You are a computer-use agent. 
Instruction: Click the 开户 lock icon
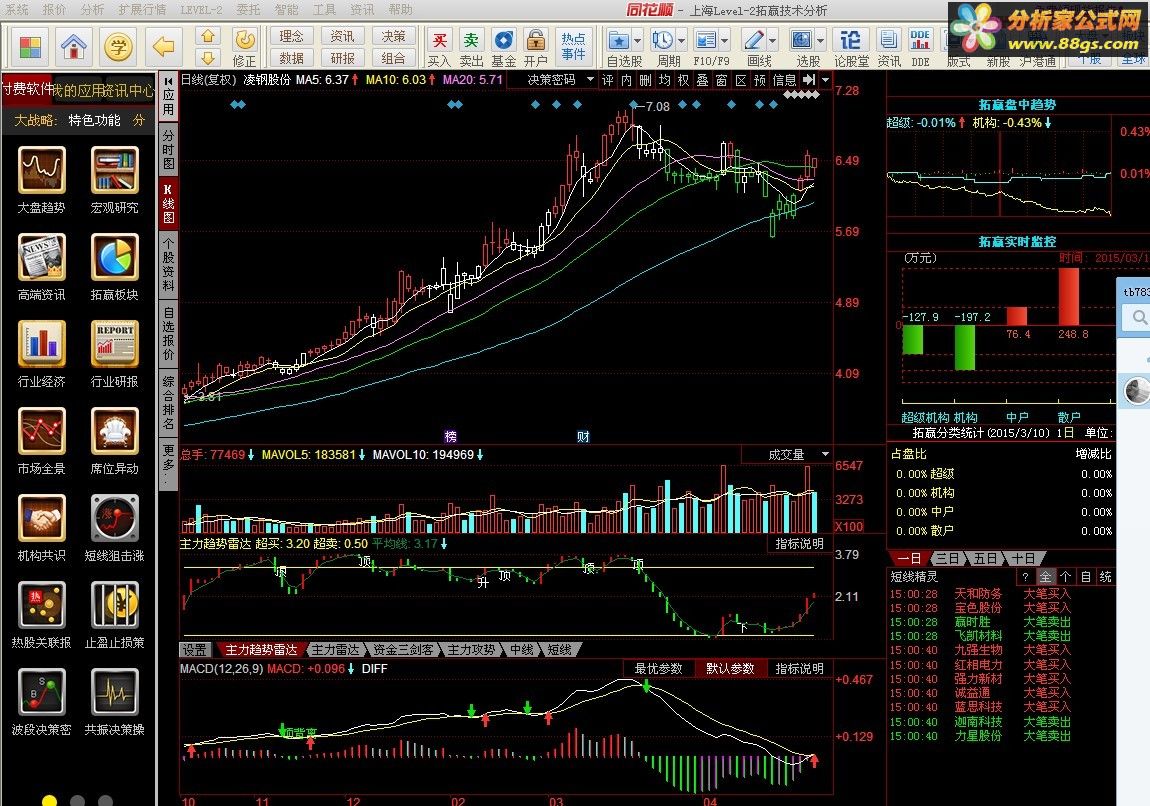tap(536, 48)
